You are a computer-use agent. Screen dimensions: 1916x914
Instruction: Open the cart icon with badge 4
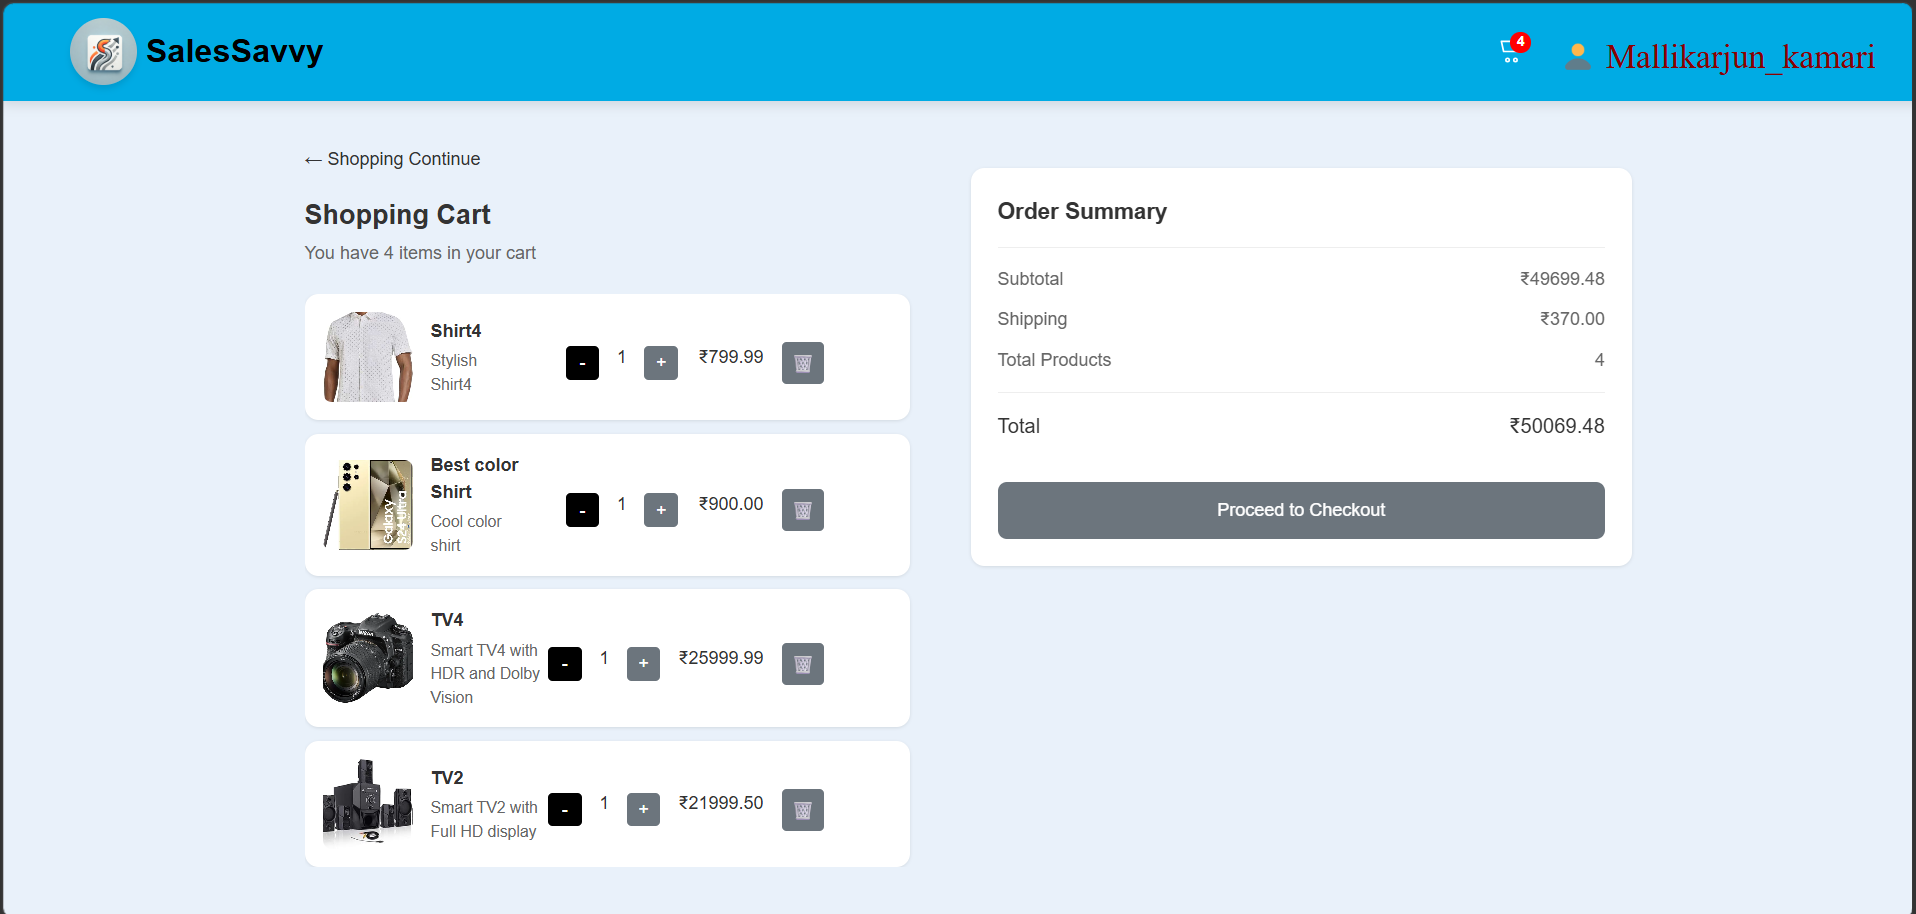[x=1511, y=52]
